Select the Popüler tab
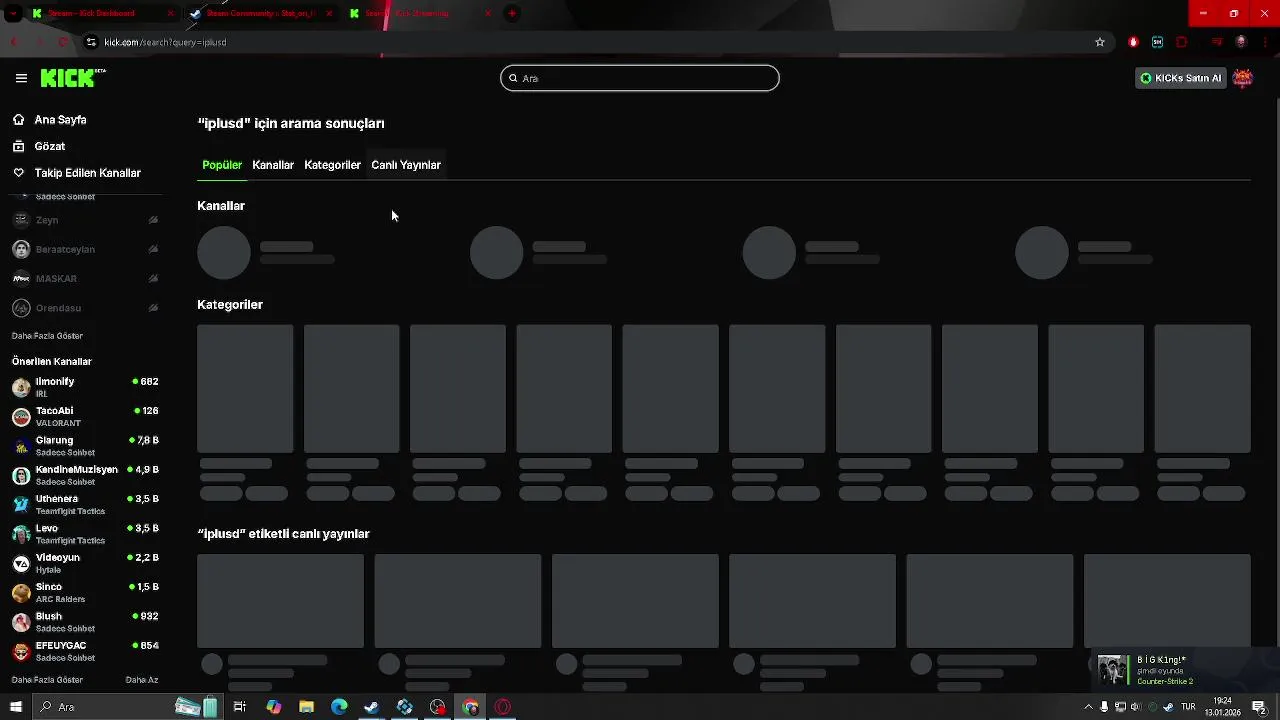 pyautogui.click(x=222, y=165)
